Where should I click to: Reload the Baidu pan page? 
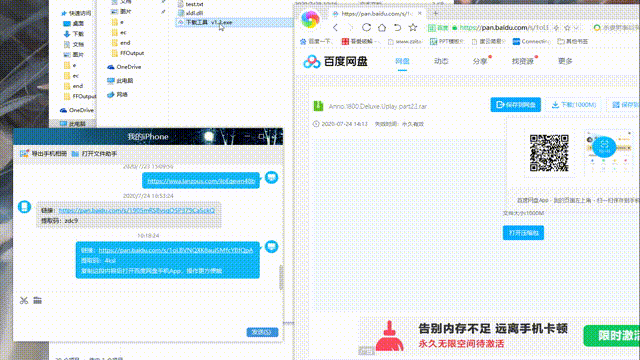point(366,27)
